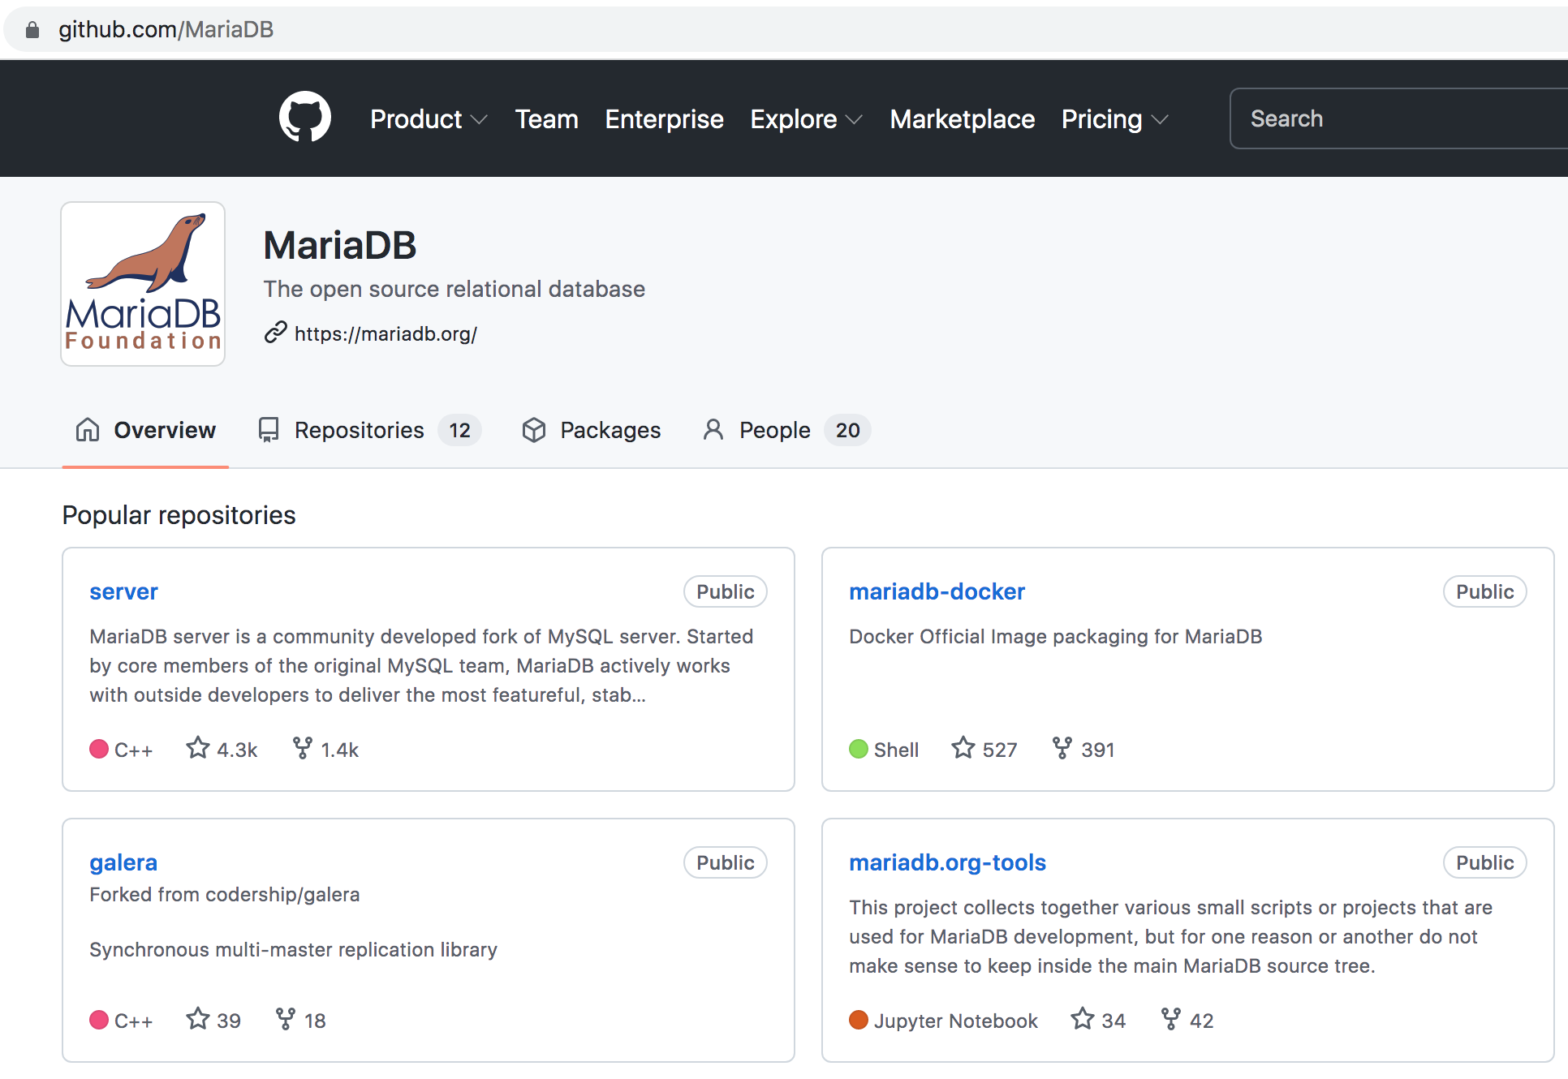Click the 42 forks count on mariadb.org-tools
Screen dimensions: 1568x1079
1202,1021
